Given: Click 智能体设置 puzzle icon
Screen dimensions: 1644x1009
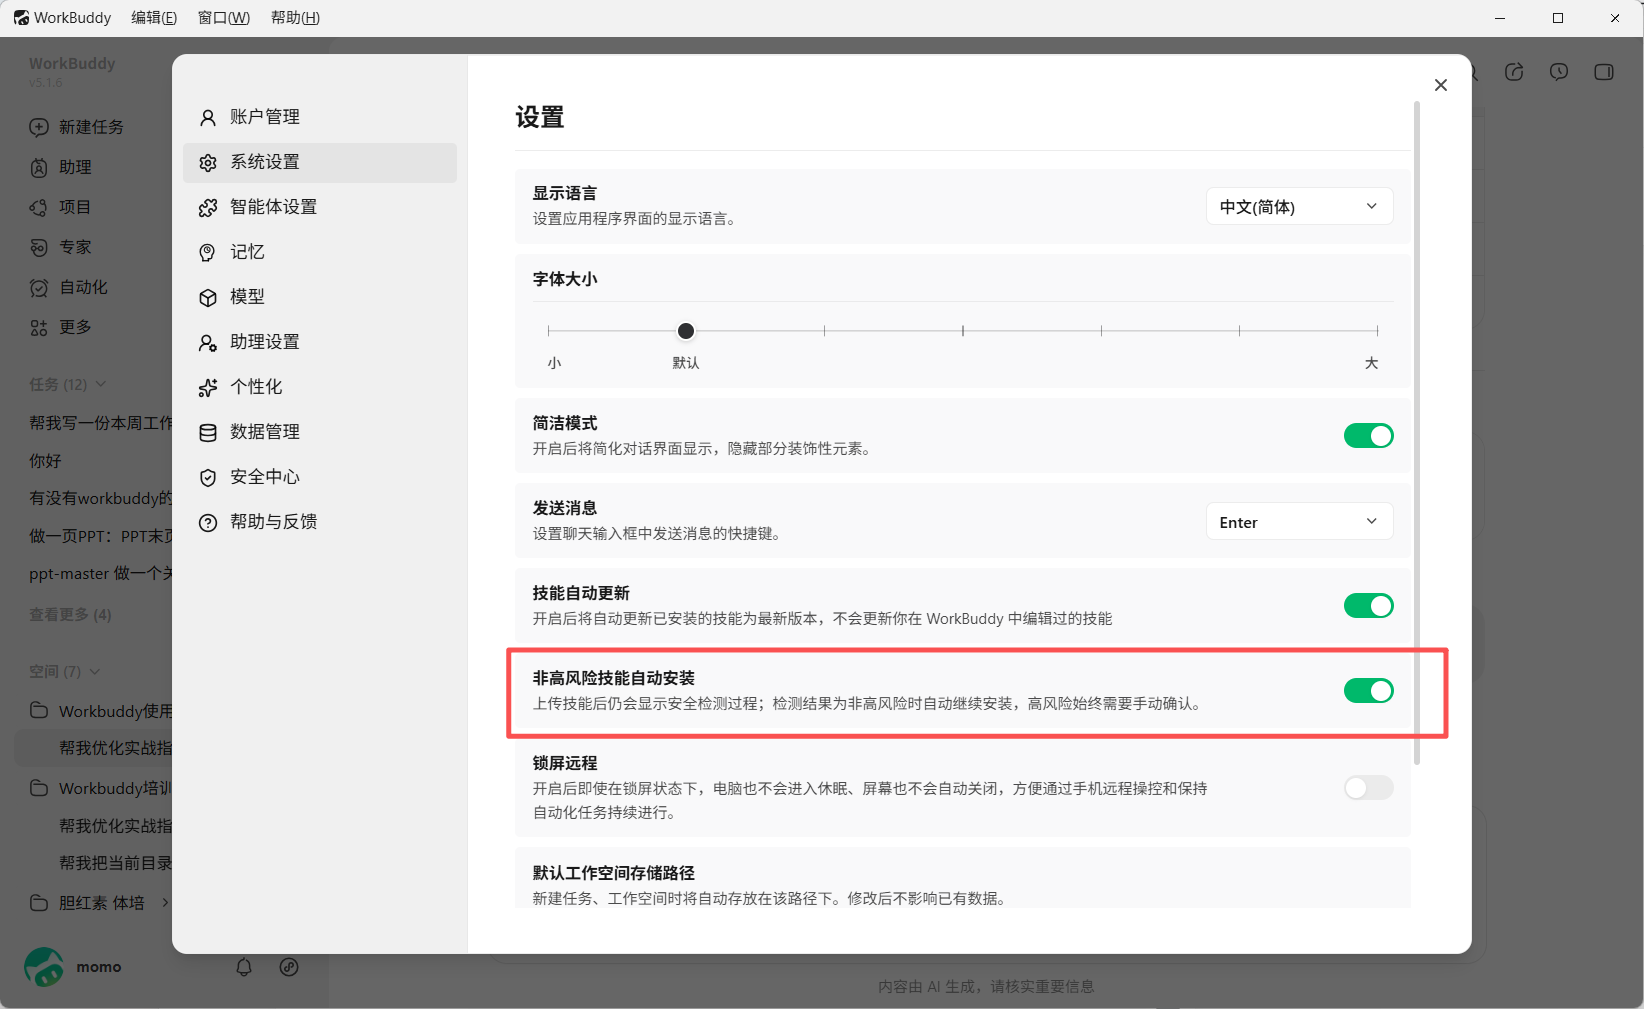Looking at the screenshot, I should click(208, 208).
